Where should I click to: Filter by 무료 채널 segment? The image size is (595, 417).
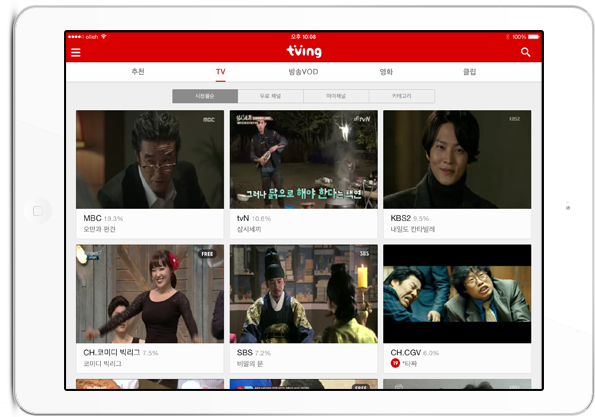(271, 96)
